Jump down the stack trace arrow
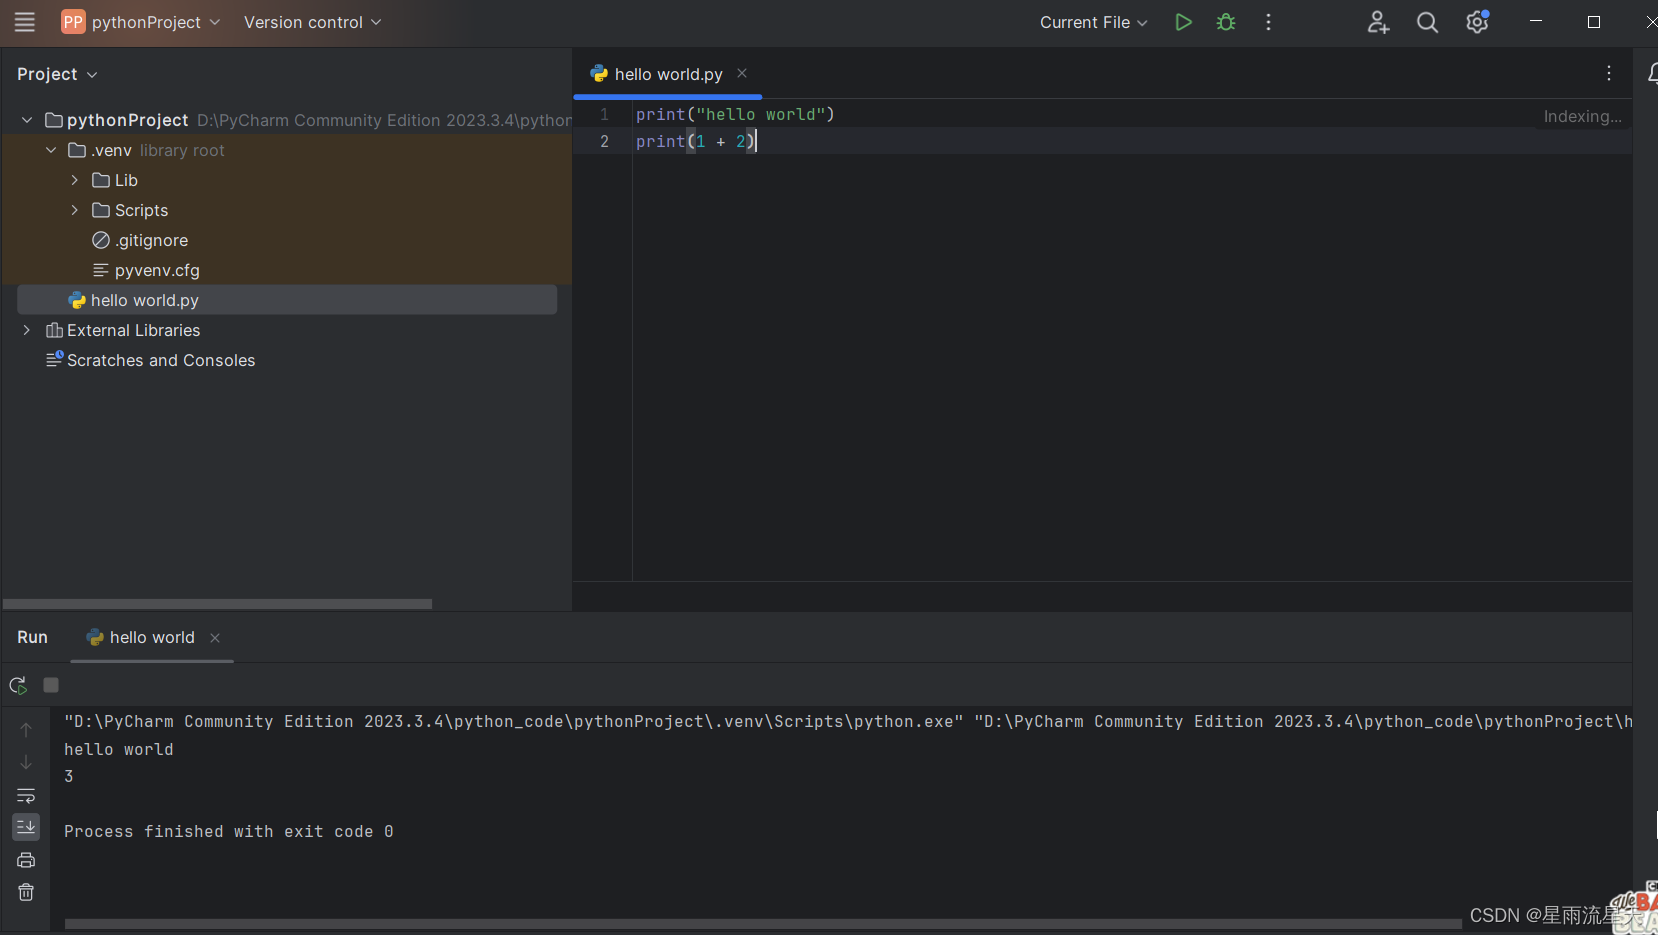This screenshot has height=935, width=1658. (26, 762)
